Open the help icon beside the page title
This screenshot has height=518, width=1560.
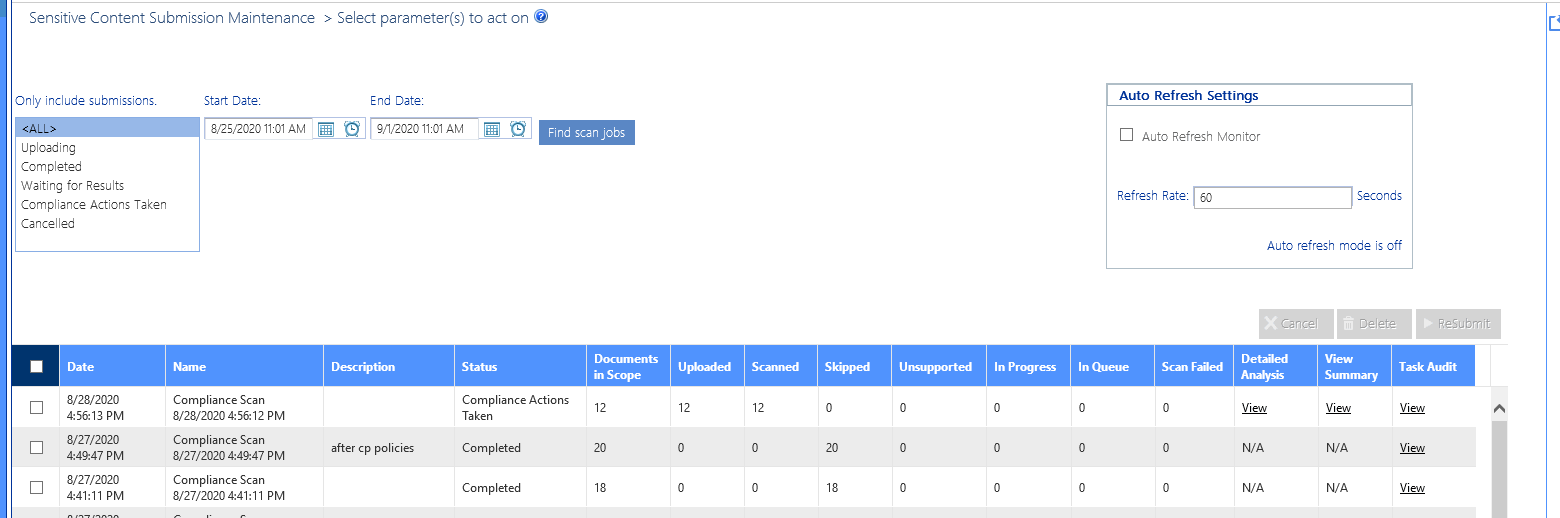(541, 17)
